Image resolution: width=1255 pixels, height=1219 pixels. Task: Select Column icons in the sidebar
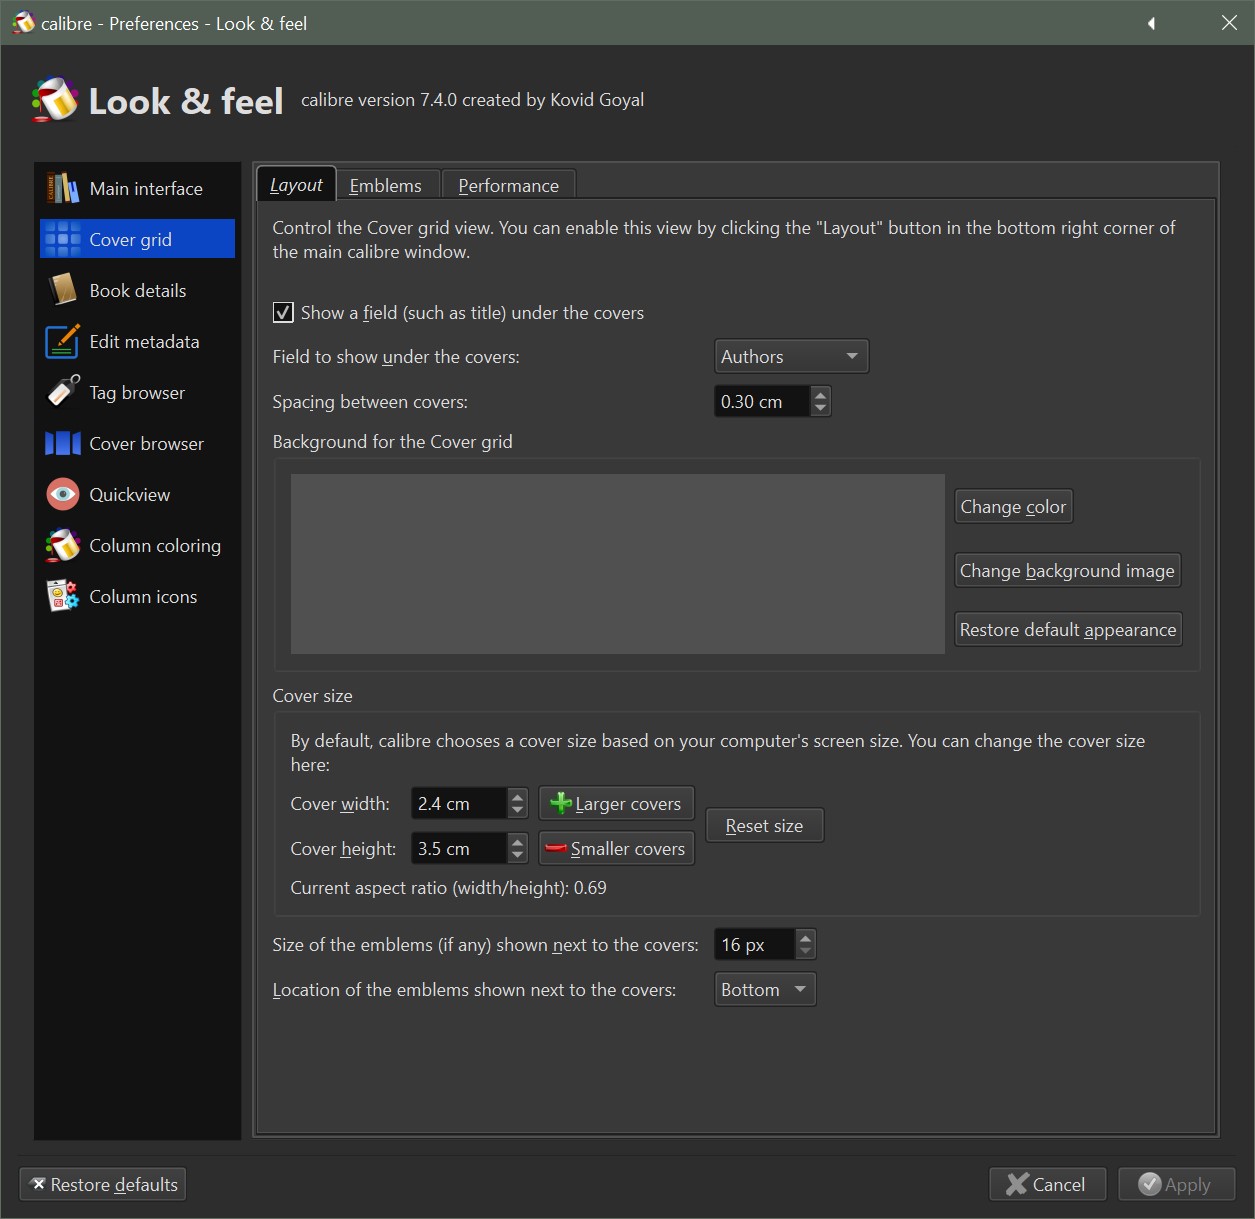(138, 596)
